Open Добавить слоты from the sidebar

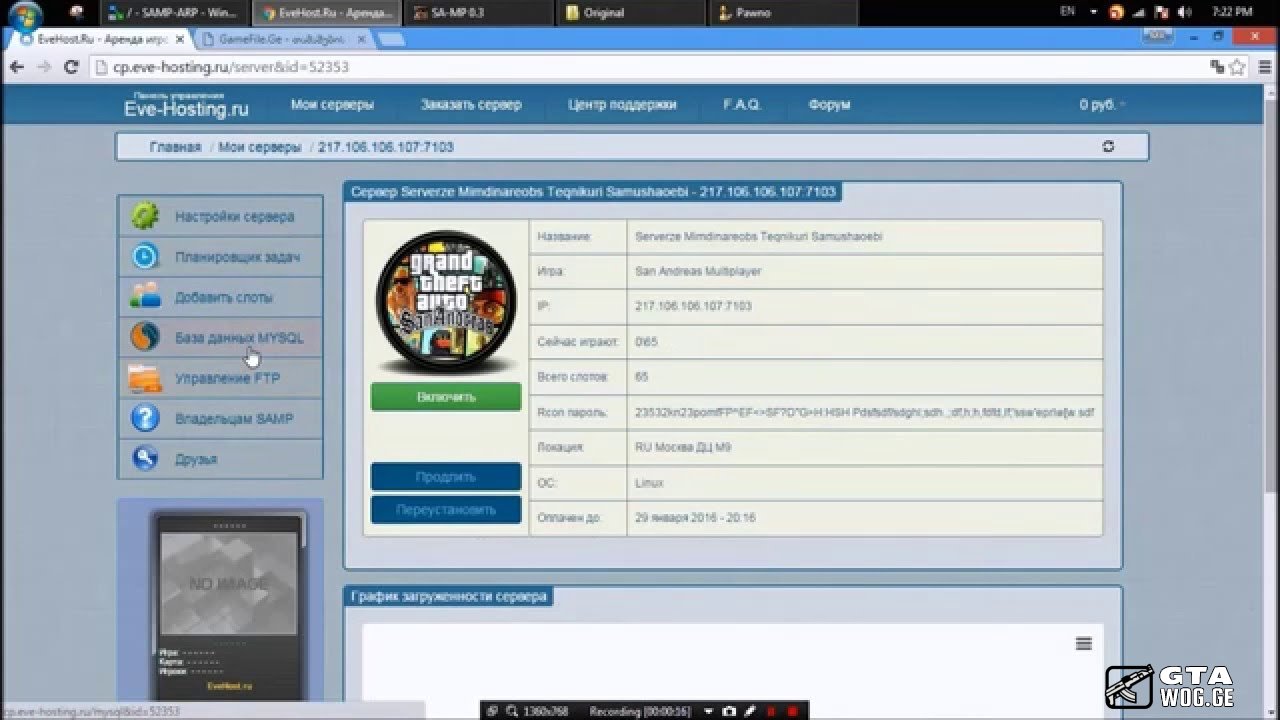click(x=223, y=298)
